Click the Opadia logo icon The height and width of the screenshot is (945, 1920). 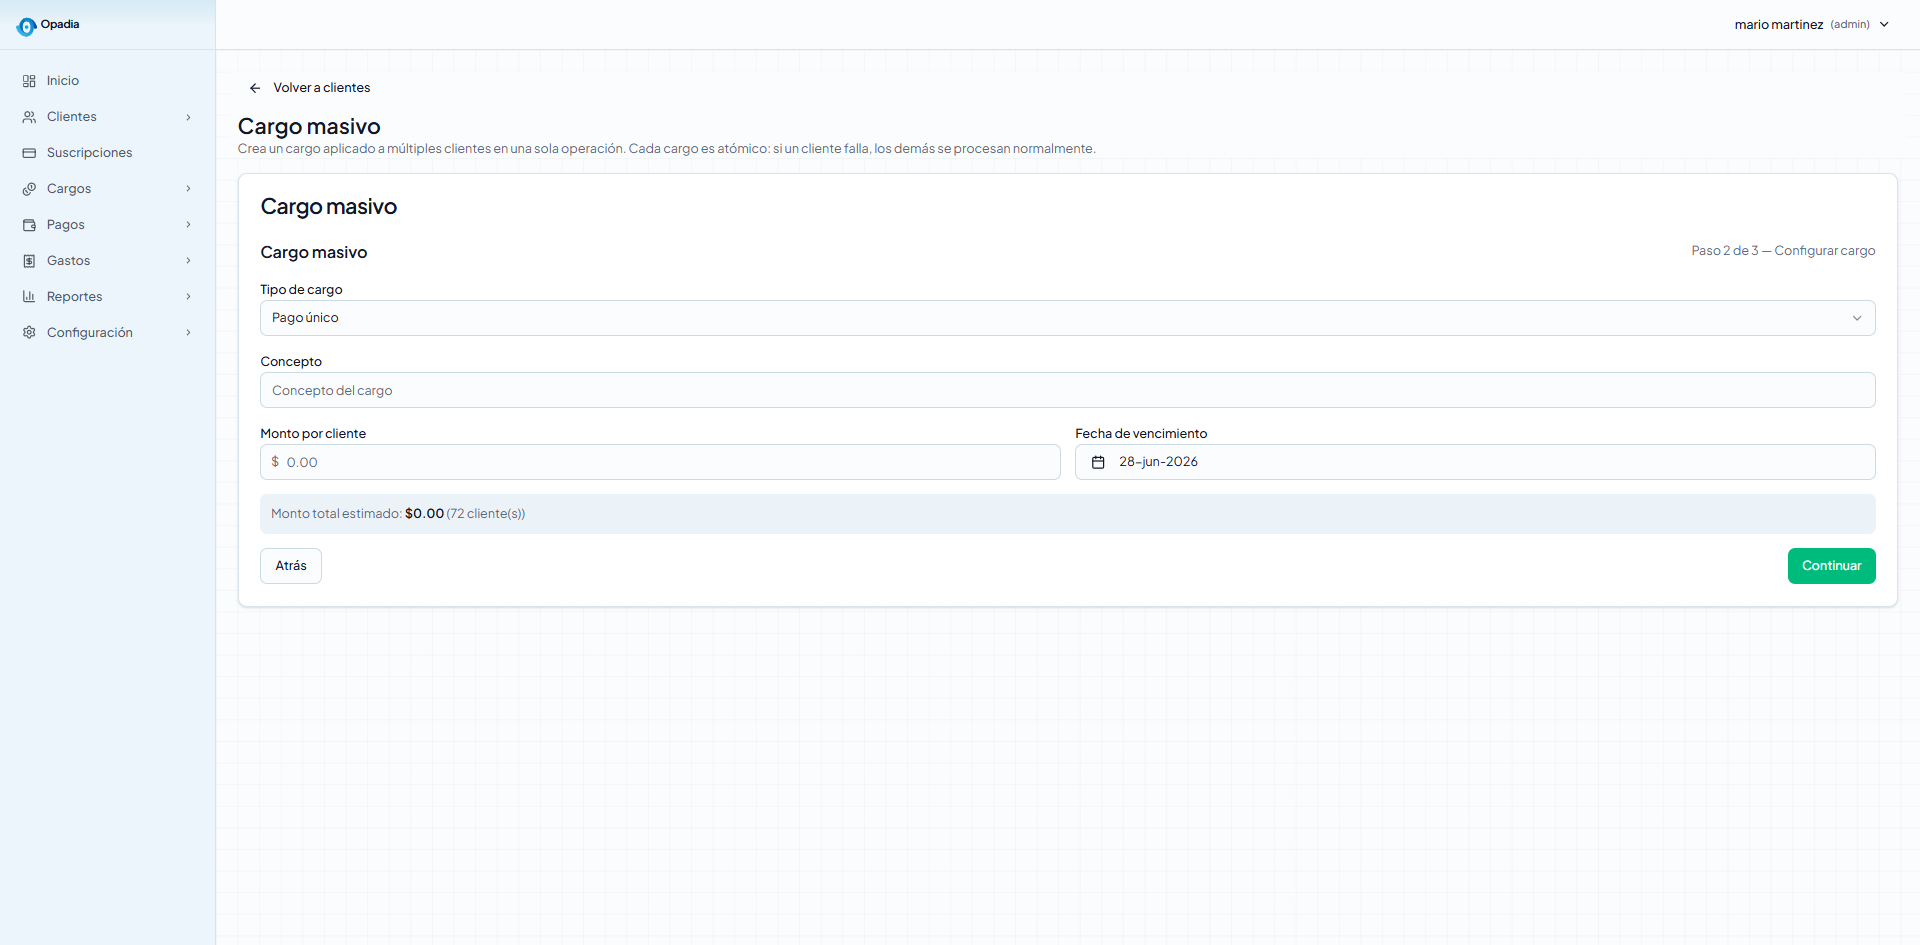coord(26,26)
